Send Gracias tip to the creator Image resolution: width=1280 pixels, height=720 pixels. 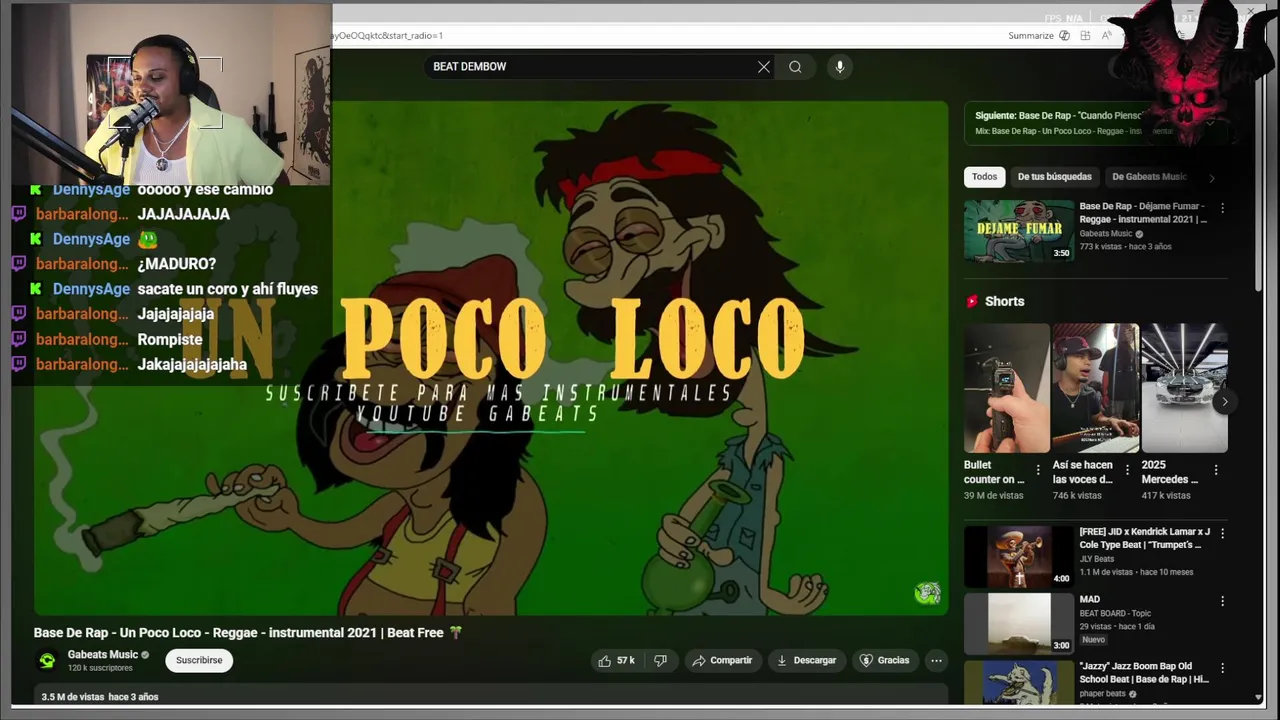[x=885, y=660]
